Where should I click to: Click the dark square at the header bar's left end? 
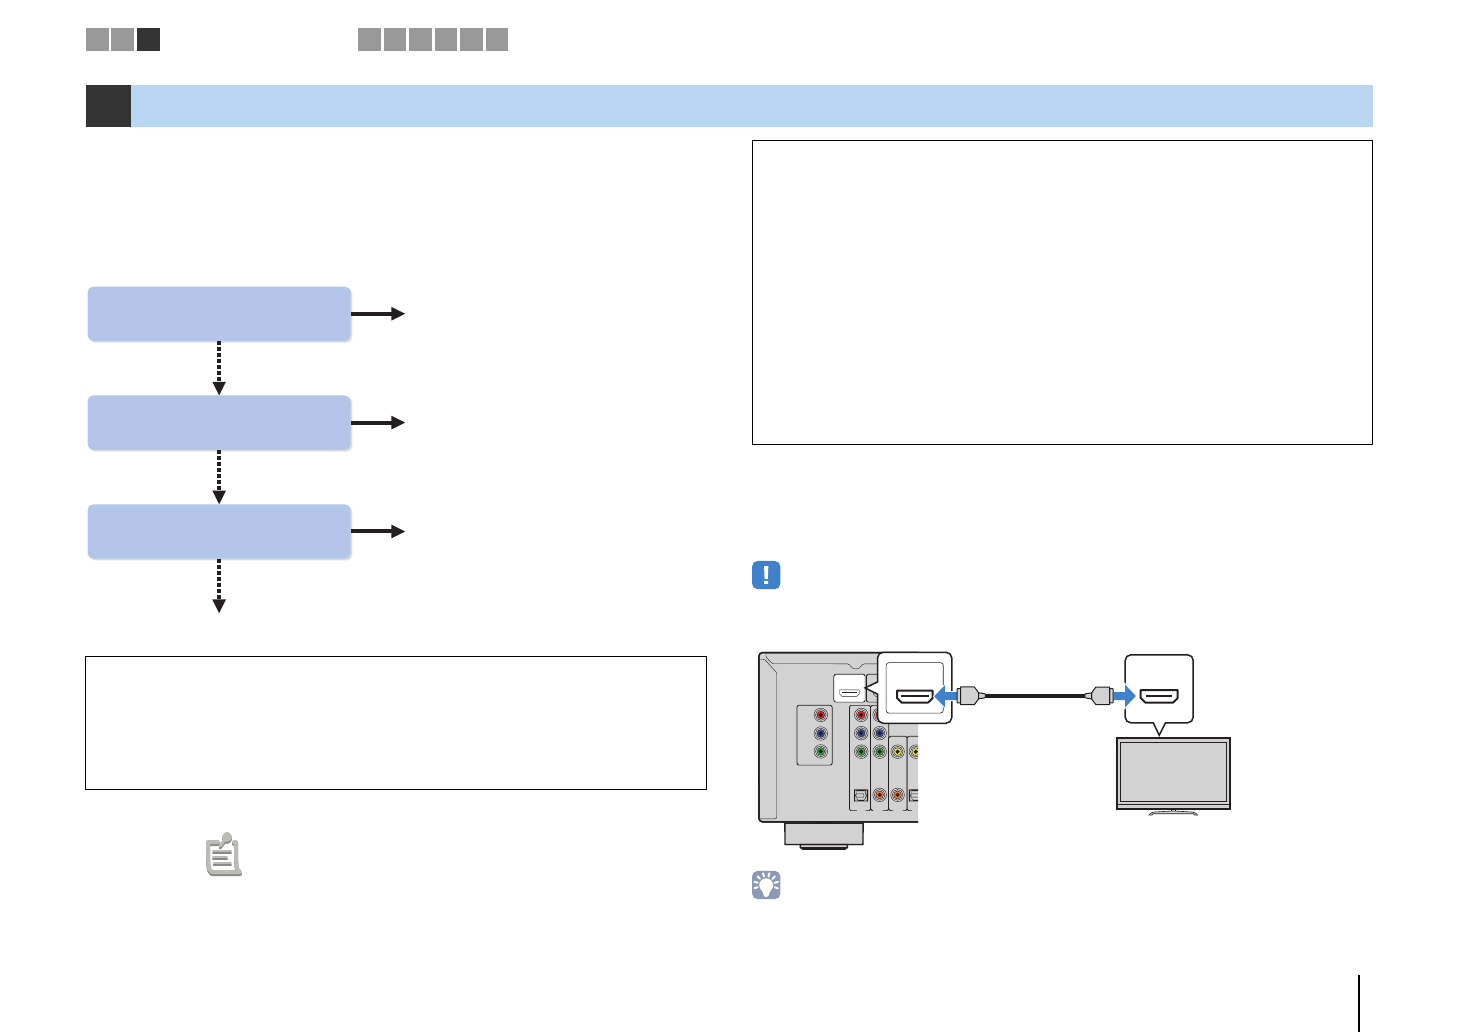[108, 106]
